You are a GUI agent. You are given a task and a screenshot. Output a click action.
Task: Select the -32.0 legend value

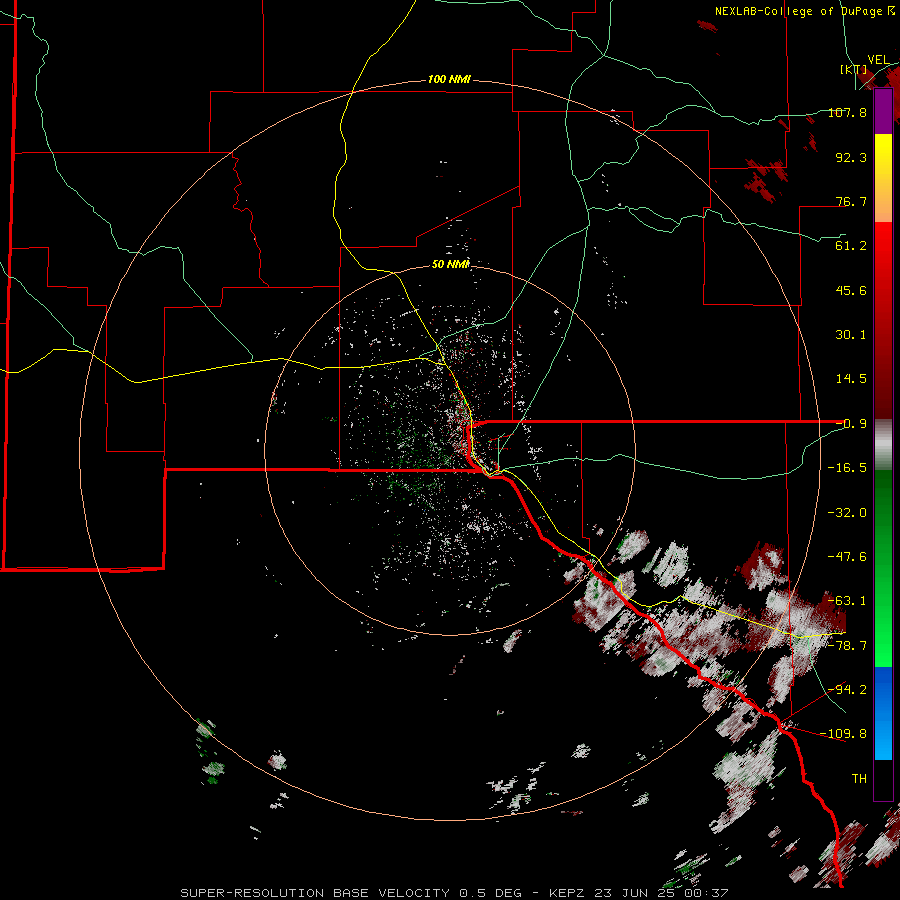tap(847, 513)
